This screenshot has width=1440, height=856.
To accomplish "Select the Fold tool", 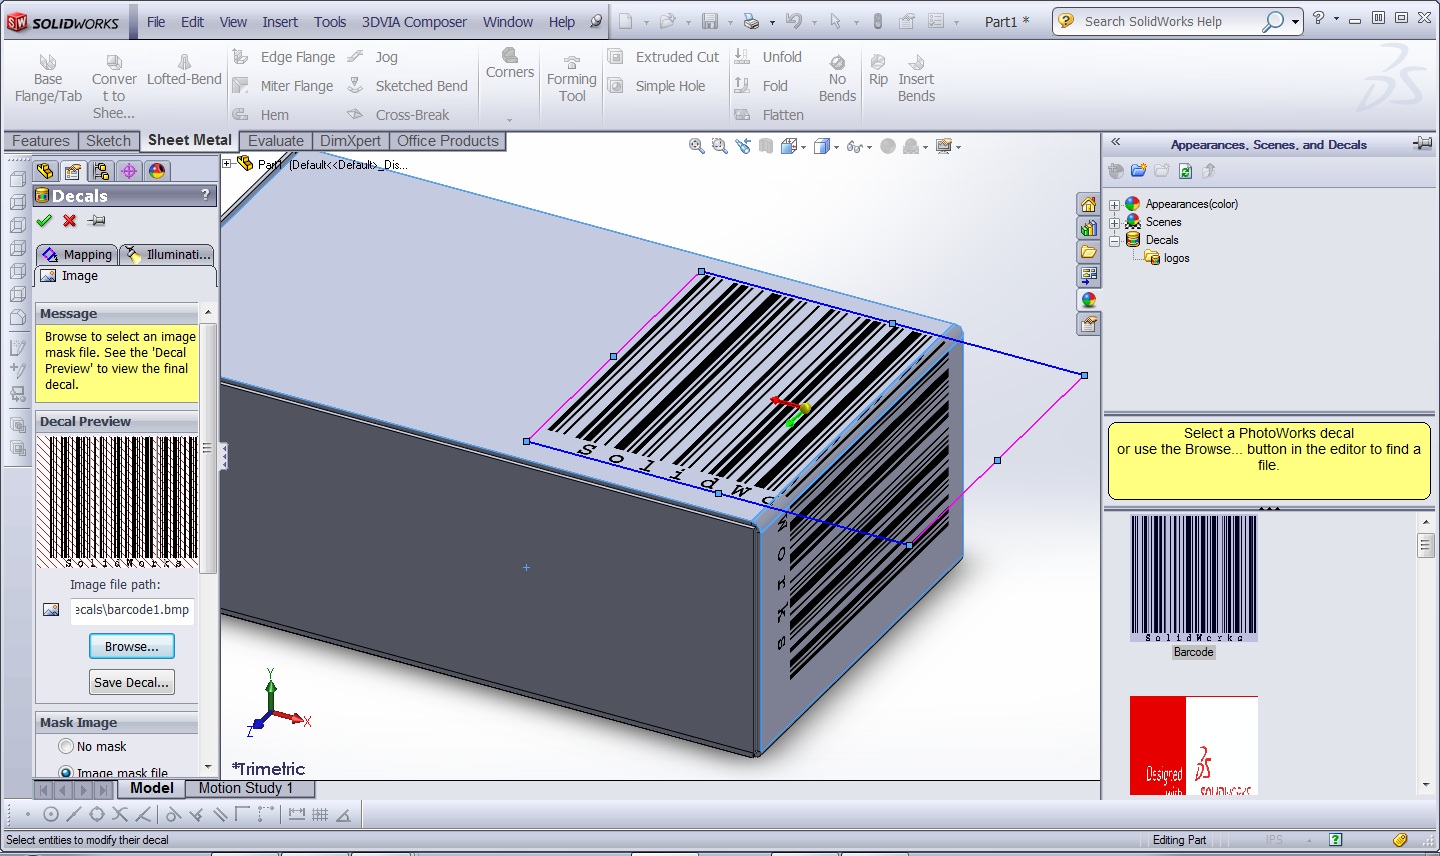I will click(762, 86).
